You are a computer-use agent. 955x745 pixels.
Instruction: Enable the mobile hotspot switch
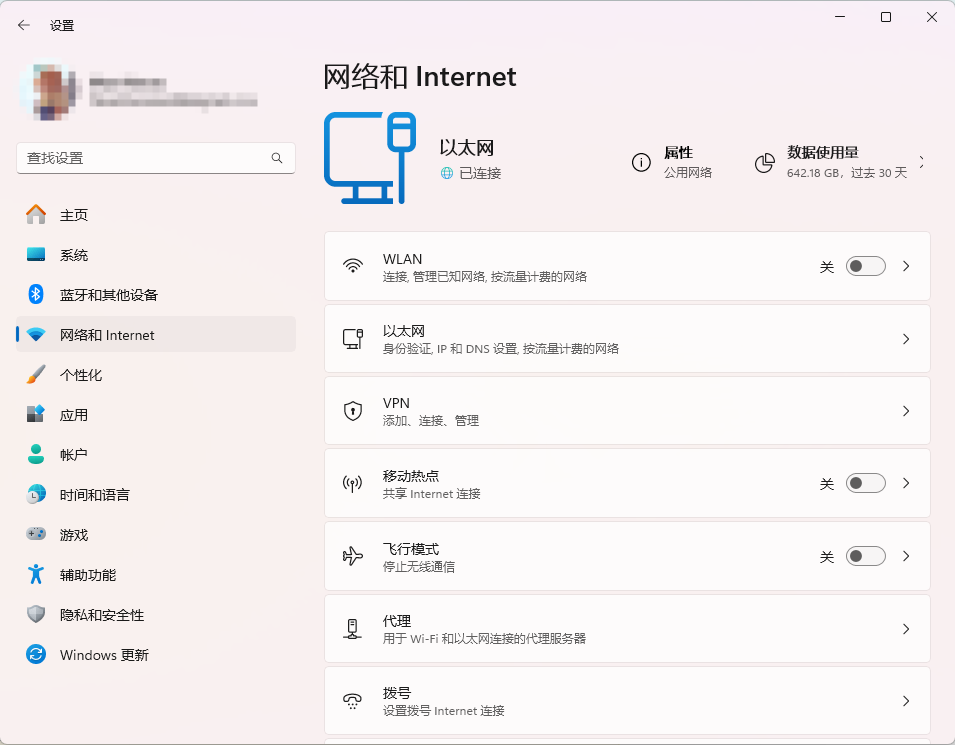pos(865,483)
